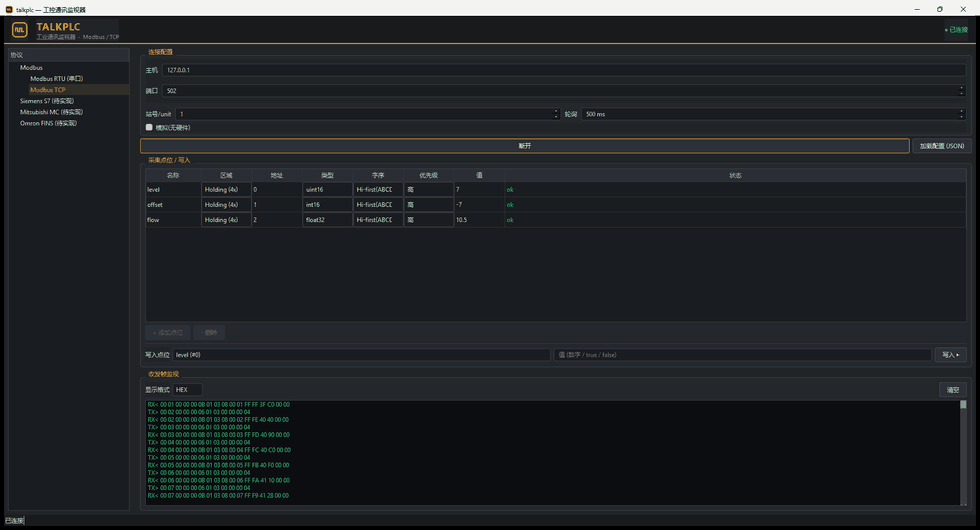
Task: Click the 字序 column header
Action: (x=378, y=176)
